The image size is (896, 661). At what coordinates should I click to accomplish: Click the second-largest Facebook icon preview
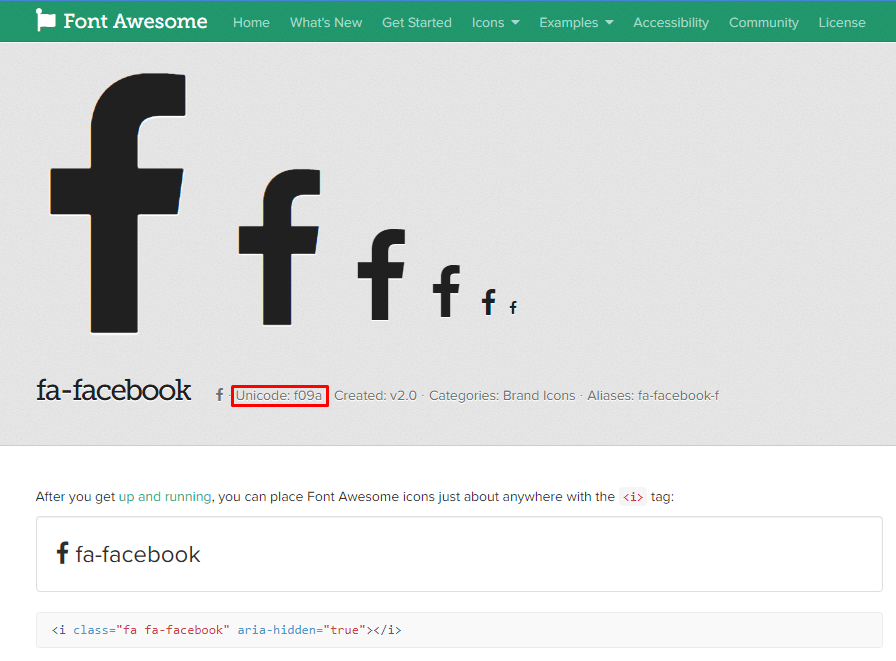pyautogui.click(x=279, y=246)
